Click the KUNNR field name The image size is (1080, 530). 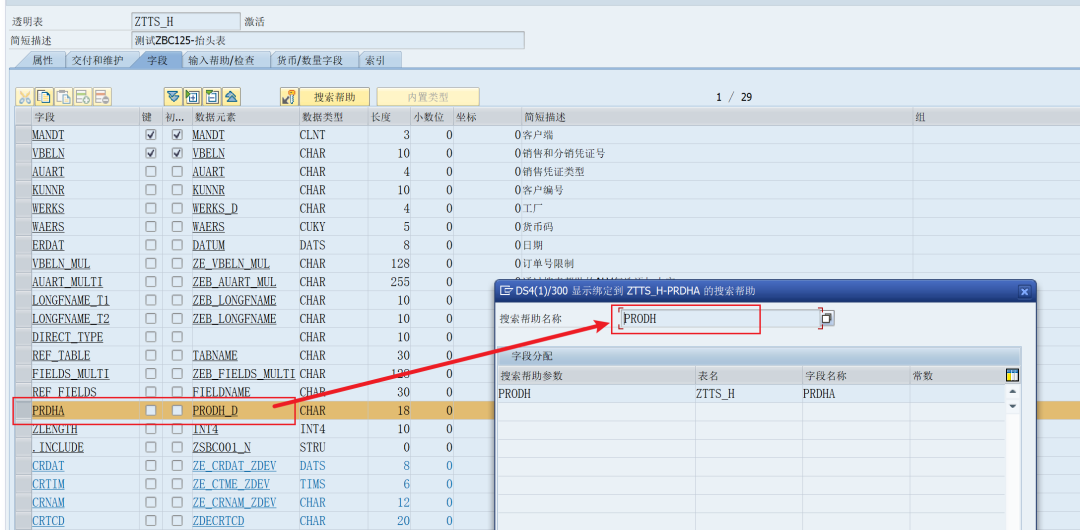click(x=48, y=190)
